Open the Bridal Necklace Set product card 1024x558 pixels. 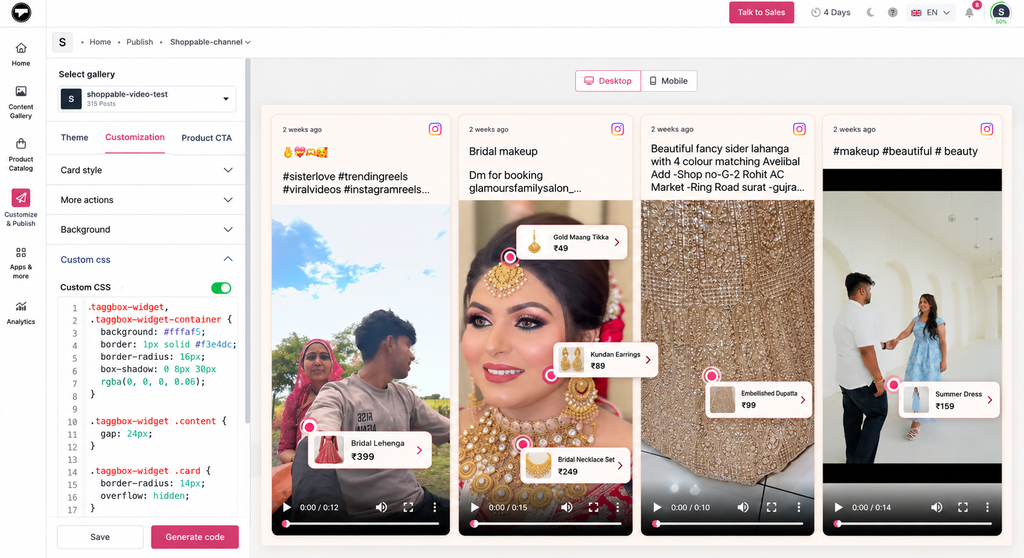(x=575, y=465)
